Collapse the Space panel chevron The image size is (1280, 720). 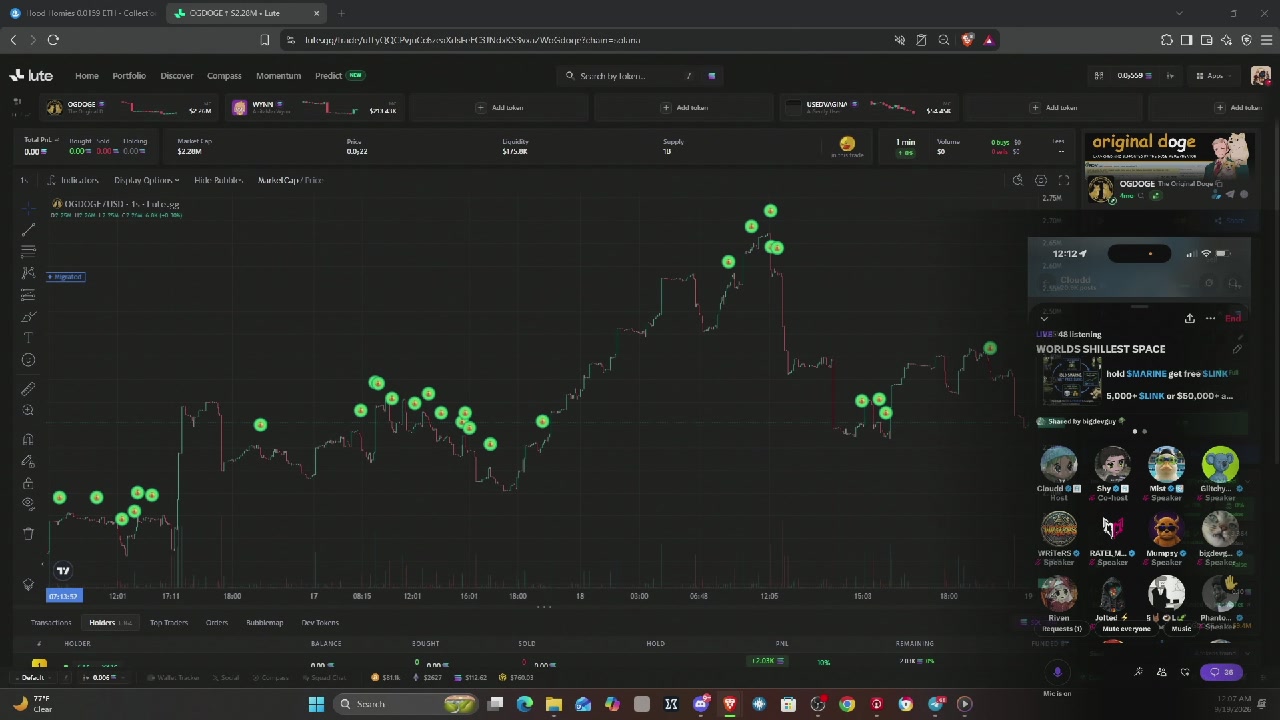point(1044,319)
